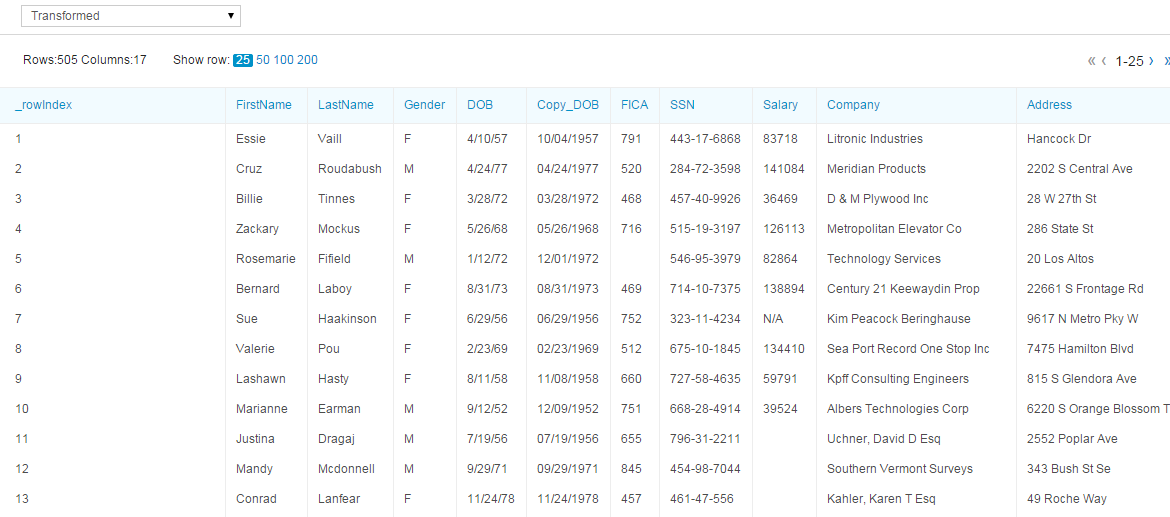The image size is (1170, 517).
Task: Show 25 rows per page
Action: click(243, 60)
